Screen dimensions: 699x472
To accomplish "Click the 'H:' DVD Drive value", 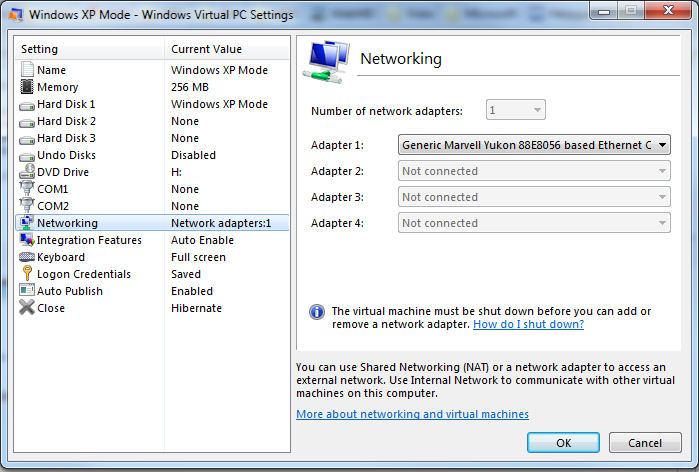I will (177, 172).
